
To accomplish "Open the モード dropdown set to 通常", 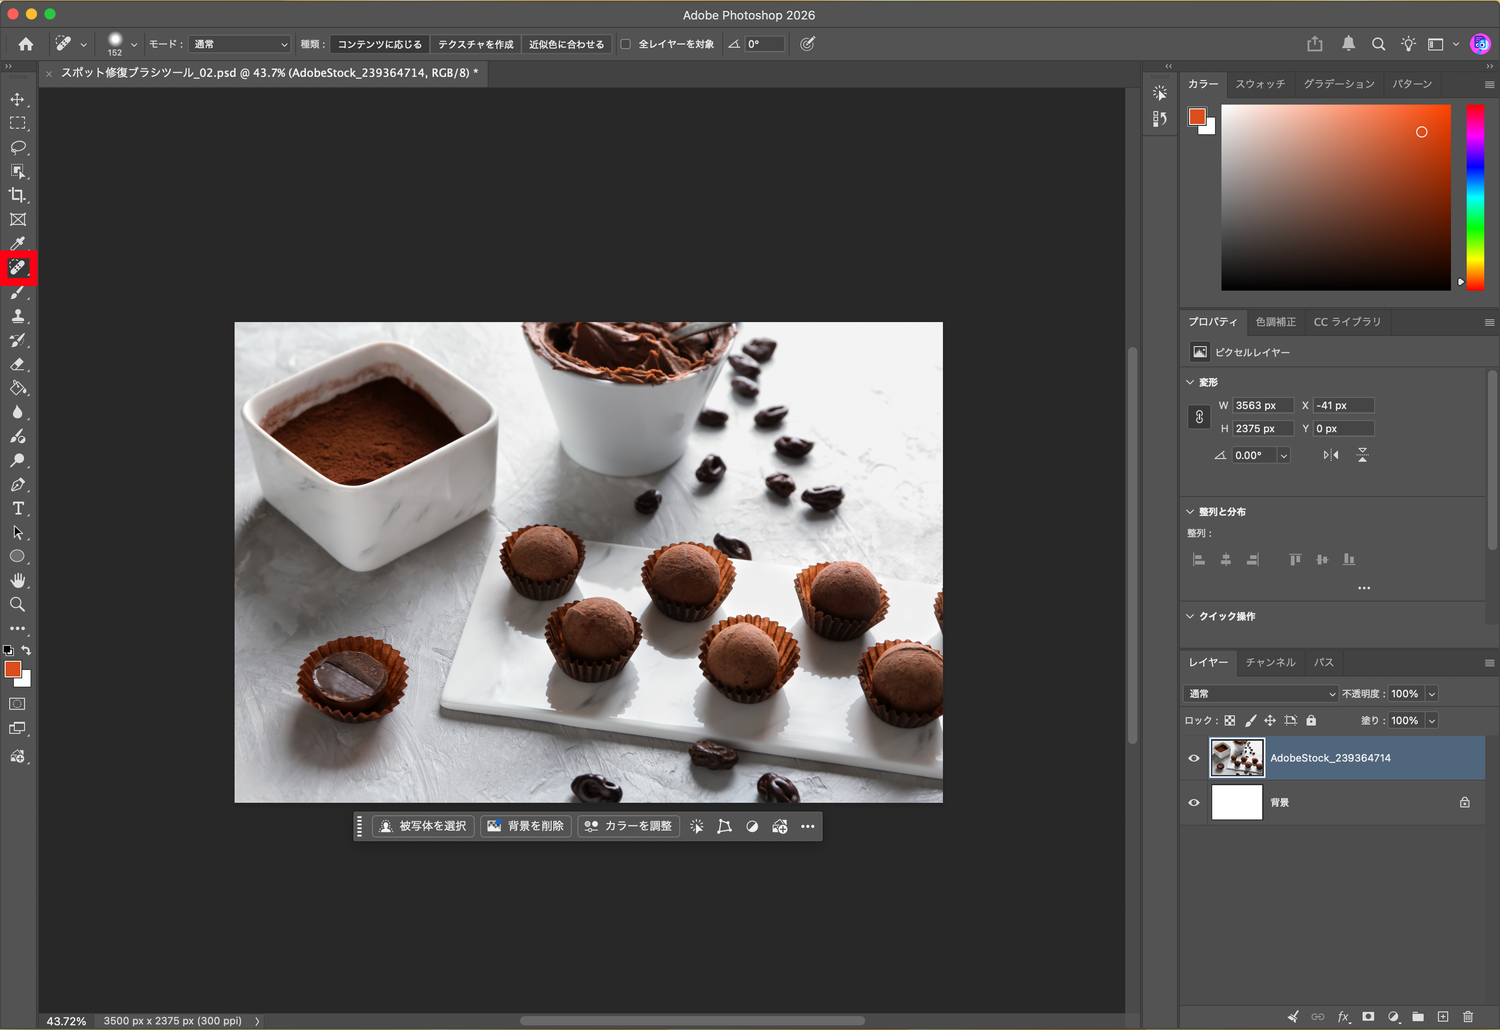I will pyautogui.click(x=240, y=44).
